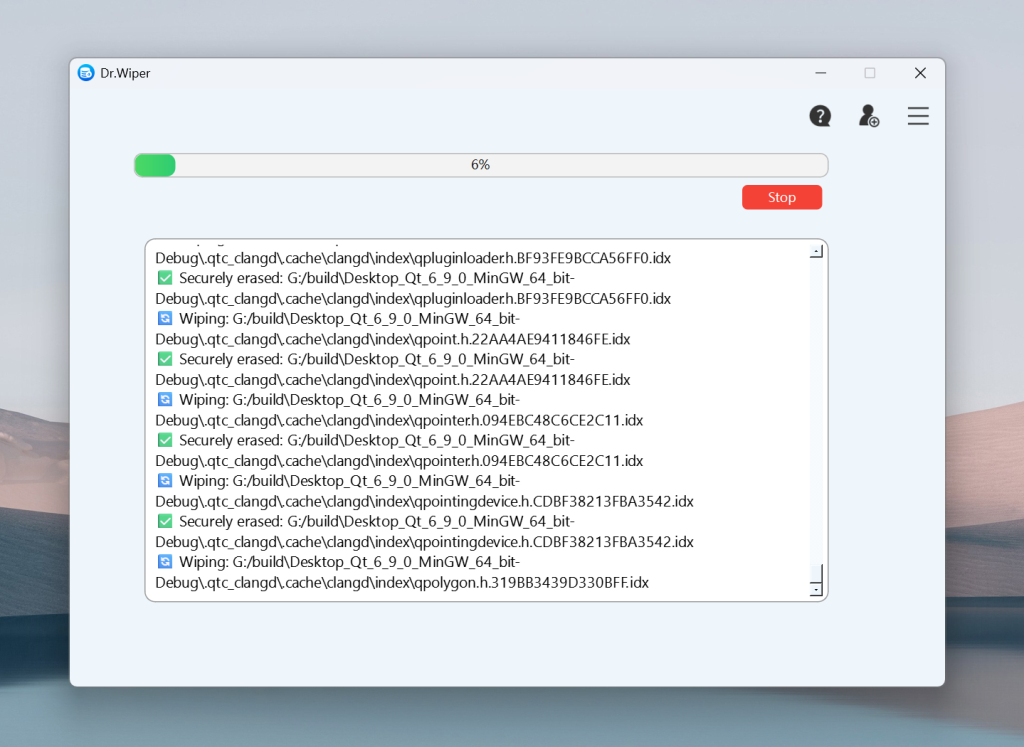Click the Dr.Wiper title bar label

click(126, 72)
